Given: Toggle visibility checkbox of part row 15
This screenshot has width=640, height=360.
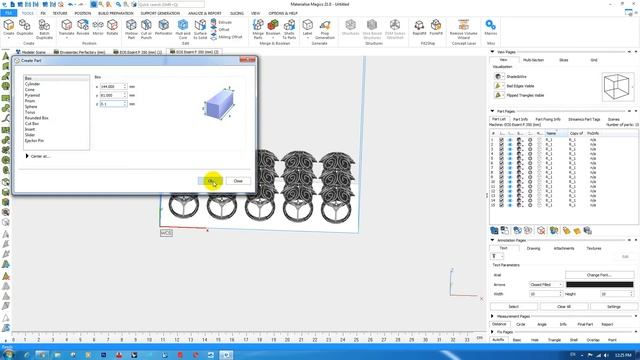Looking at the screenshot, I should click(x=501, y=205).
